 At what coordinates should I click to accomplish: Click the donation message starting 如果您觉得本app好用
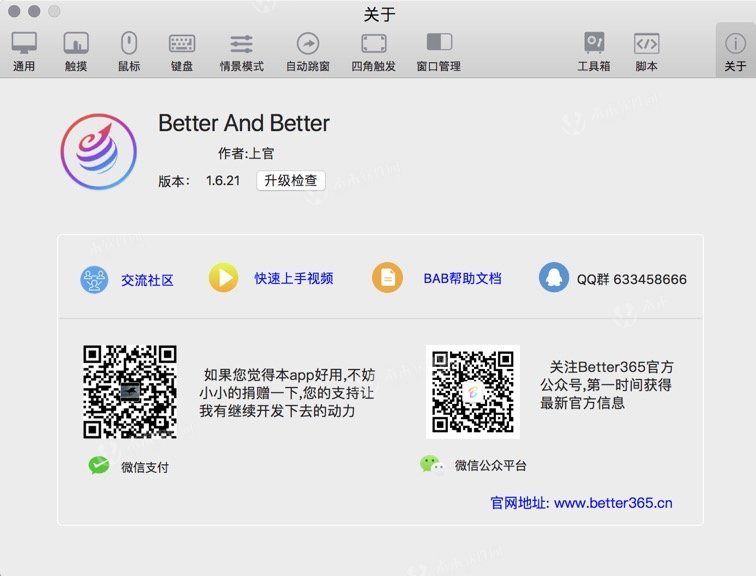click(x=287, y=393)
